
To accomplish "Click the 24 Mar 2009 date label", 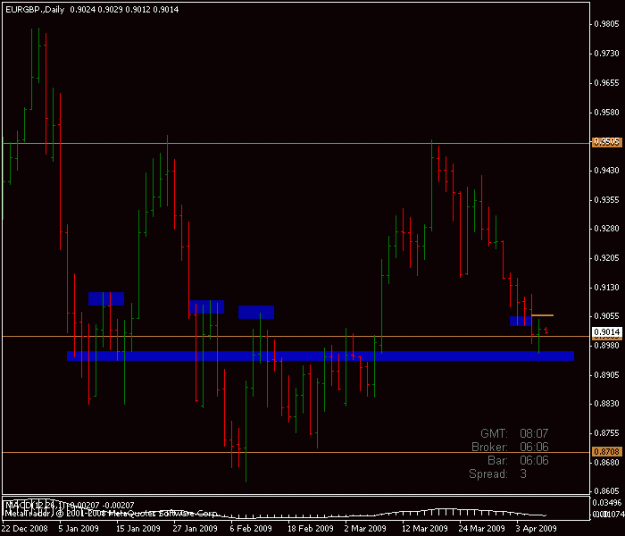I will 482,528.
